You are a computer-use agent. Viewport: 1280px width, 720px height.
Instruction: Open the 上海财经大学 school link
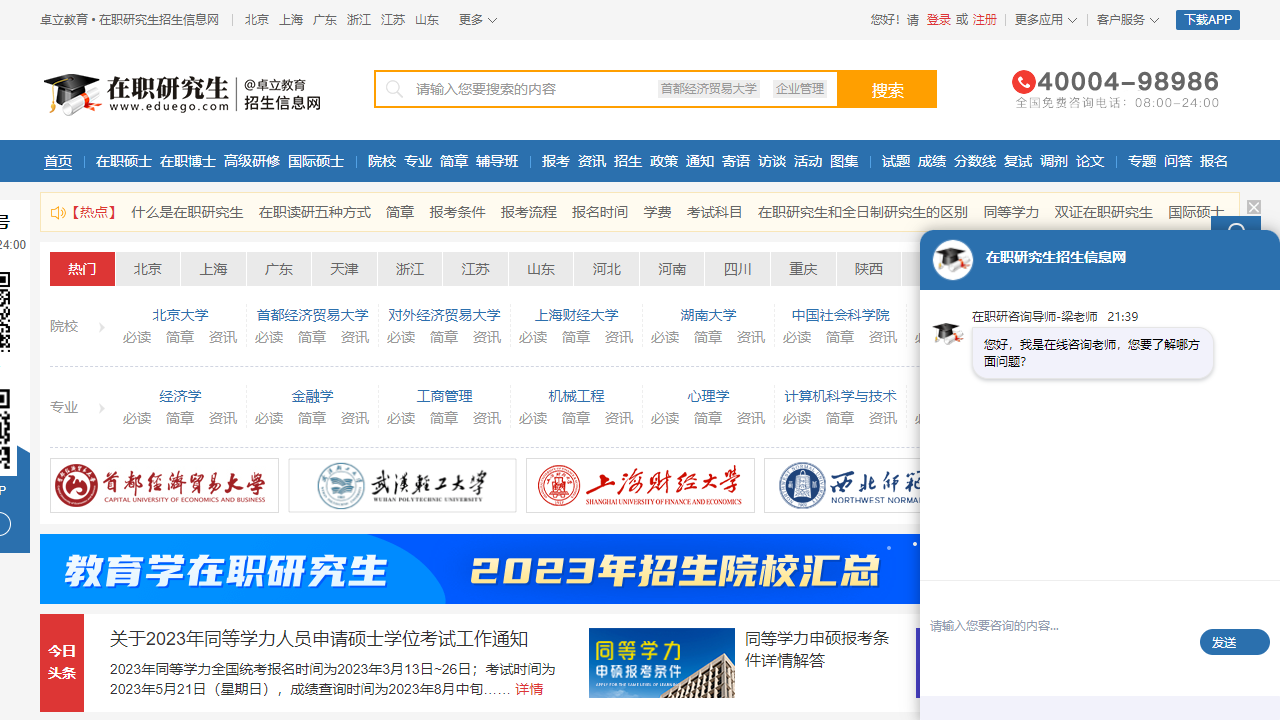[576, 315]
